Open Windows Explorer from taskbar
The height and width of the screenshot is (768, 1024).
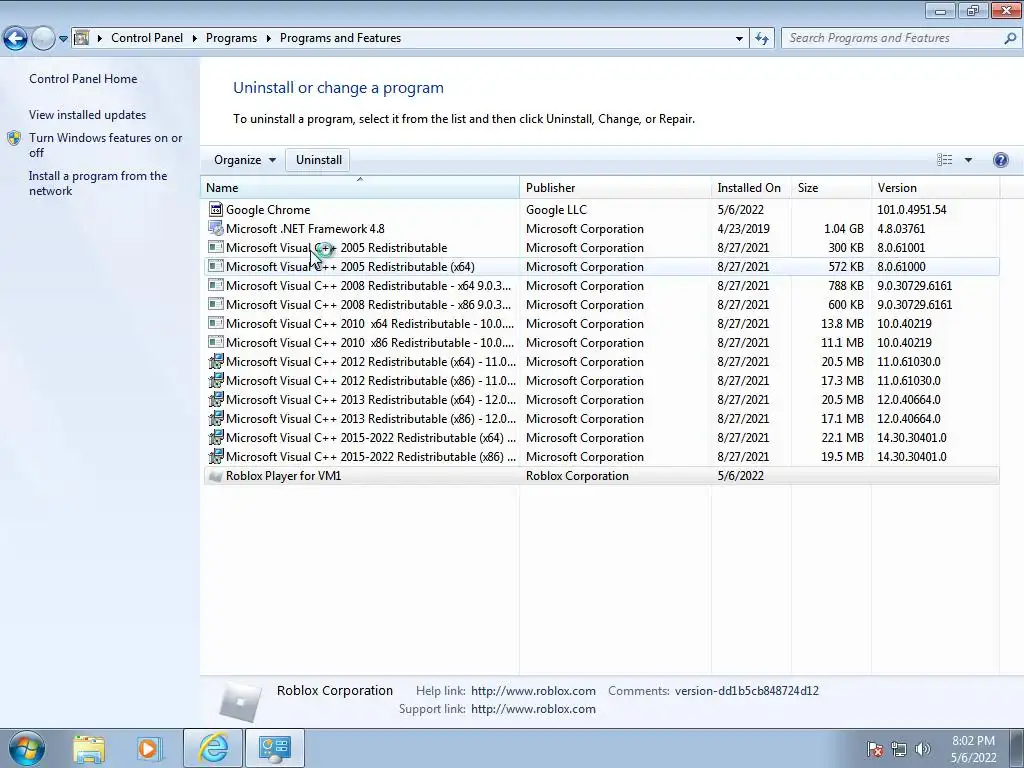[89, 749]
